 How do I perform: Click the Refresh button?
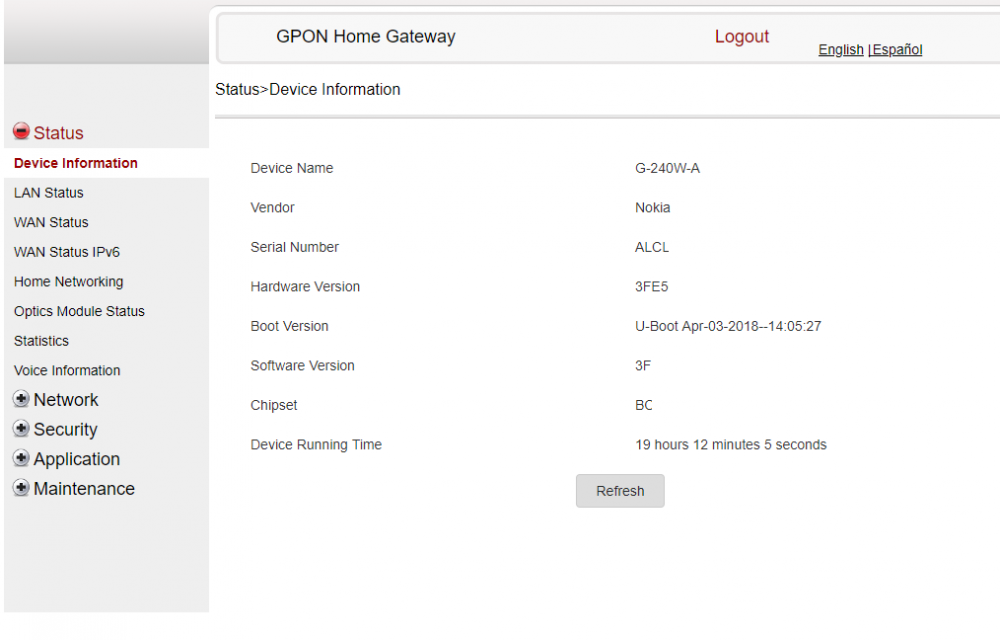coord(620,491)
